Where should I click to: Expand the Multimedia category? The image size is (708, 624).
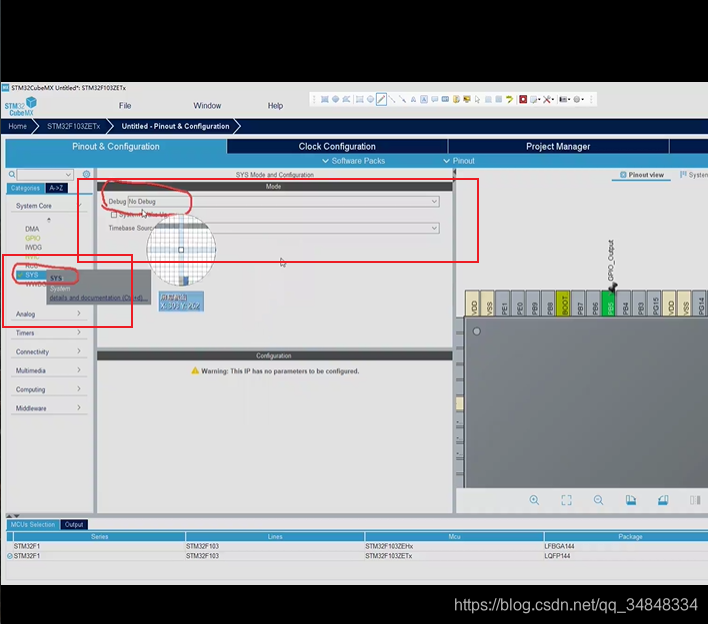pos(47,370)
